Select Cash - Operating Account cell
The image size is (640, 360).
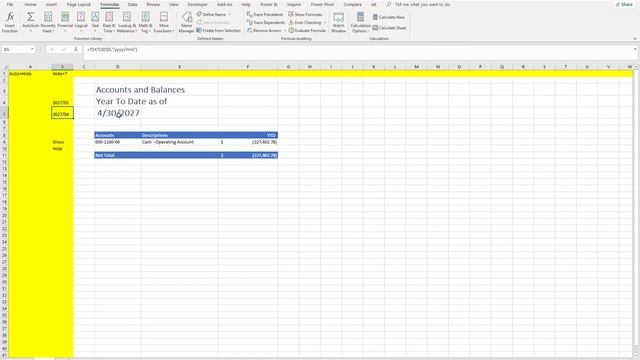pyautogui.click(x=179, y=142)
